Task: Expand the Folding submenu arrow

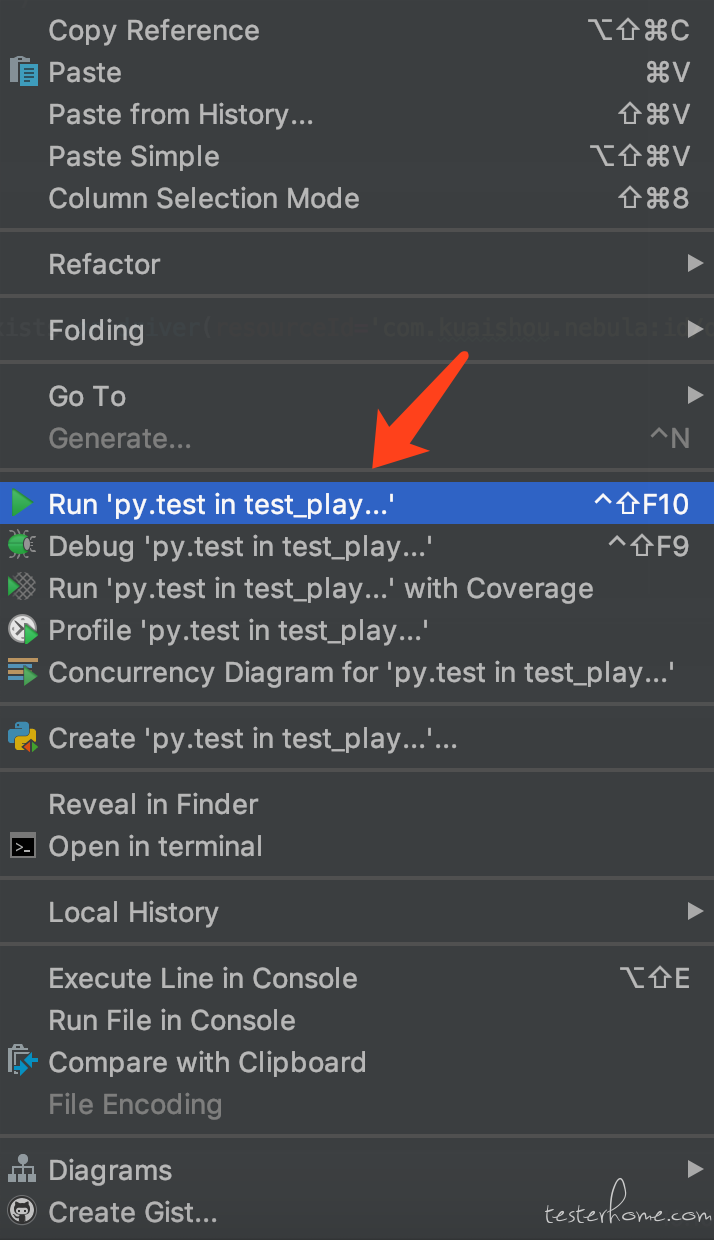Action: [695, 330]
